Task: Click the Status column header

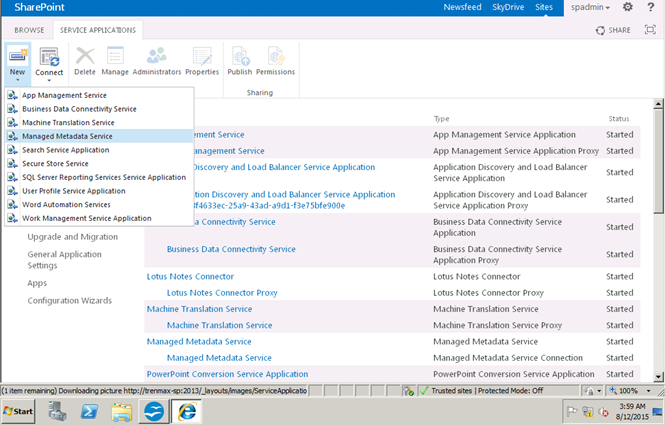Action: pyautogui.click(x=619, y=119)
